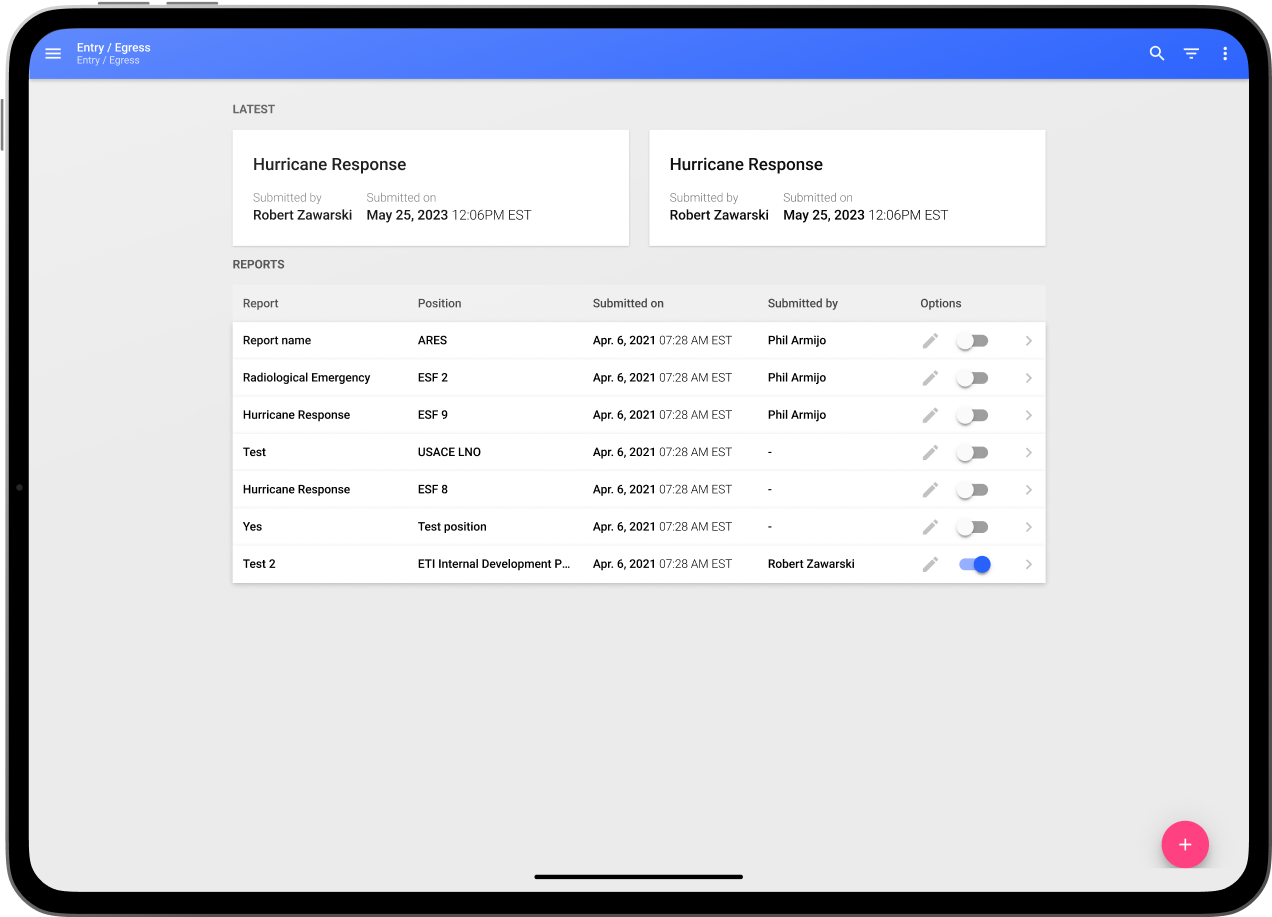Enable the toggle for ESF 9 row

click(x=972, y=415)
